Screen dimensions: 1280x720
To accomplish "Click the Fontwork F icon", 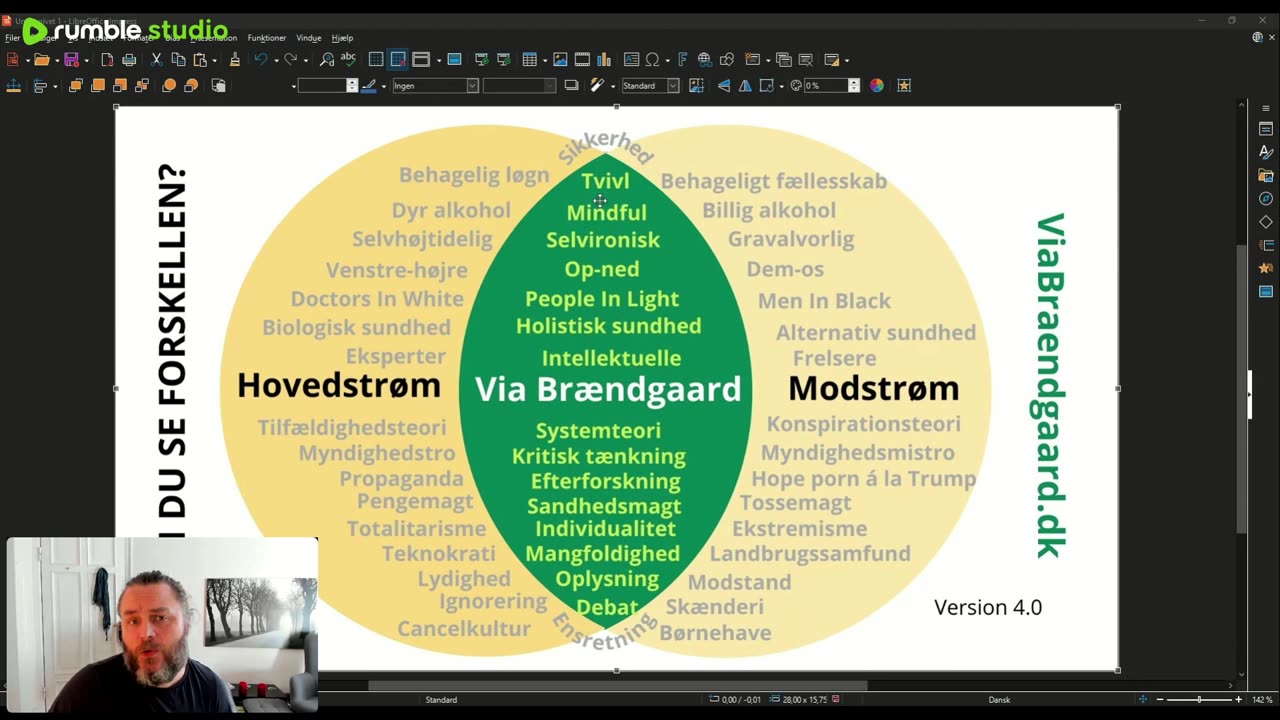I will tap(683, 60).
